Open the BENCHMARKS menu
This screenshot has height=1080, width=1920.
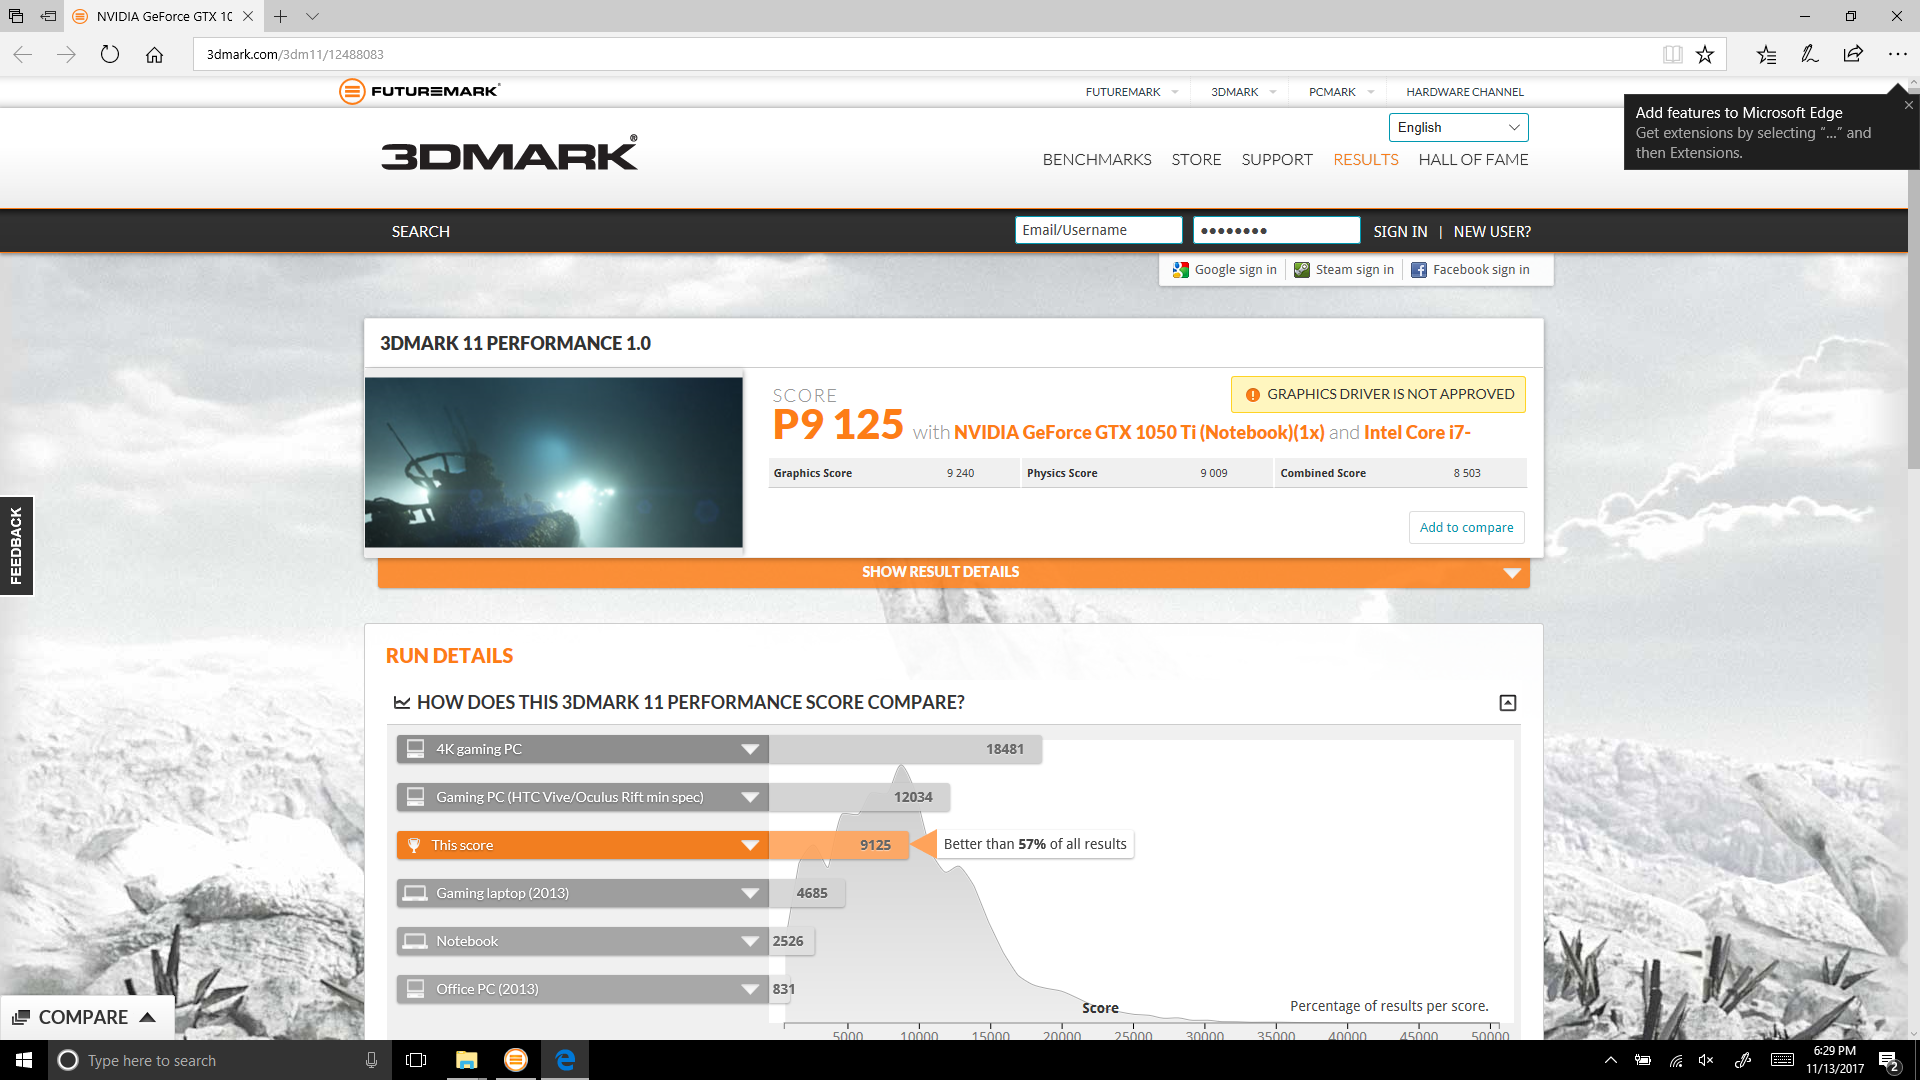(1096, 160)
